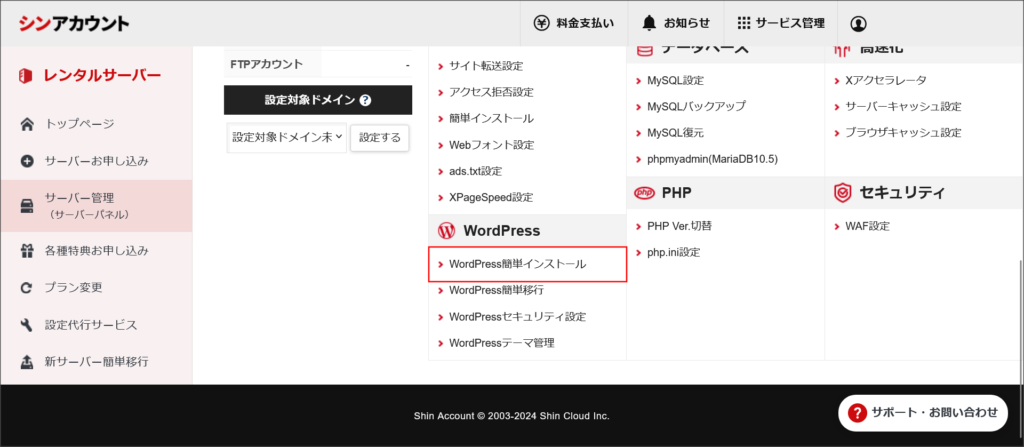The width and height of the screenshot is (1024, 447).
Task: Click the help icon beside 設定対象ドメイン
Action: 365,100
